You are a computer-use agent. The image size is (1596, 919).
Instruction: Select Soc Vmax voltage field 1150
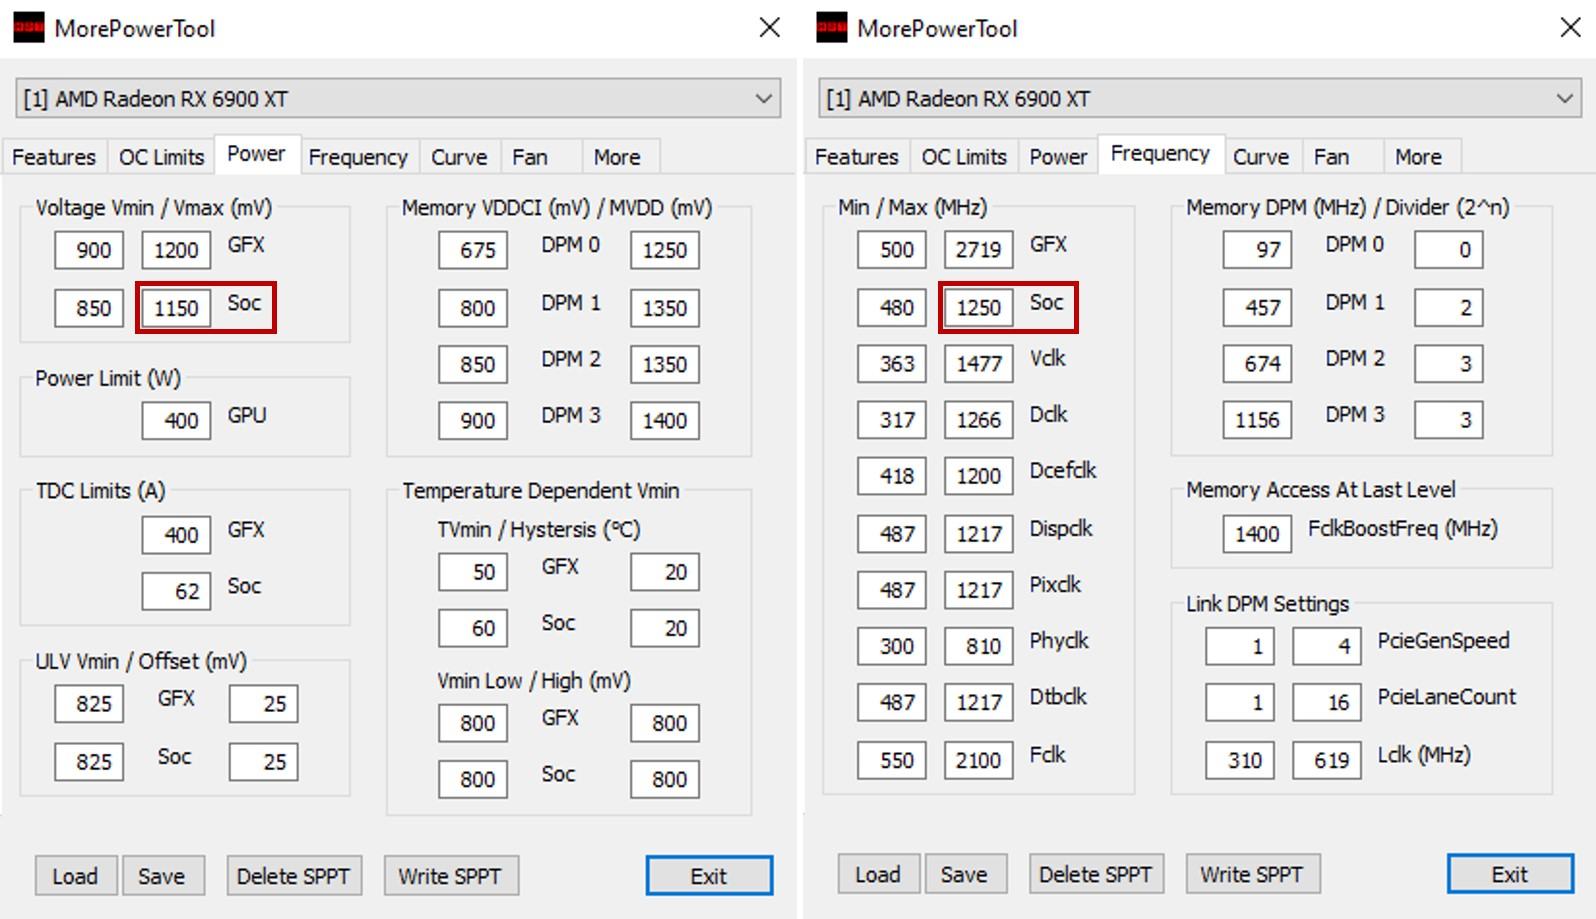click(x=176, y=308)
